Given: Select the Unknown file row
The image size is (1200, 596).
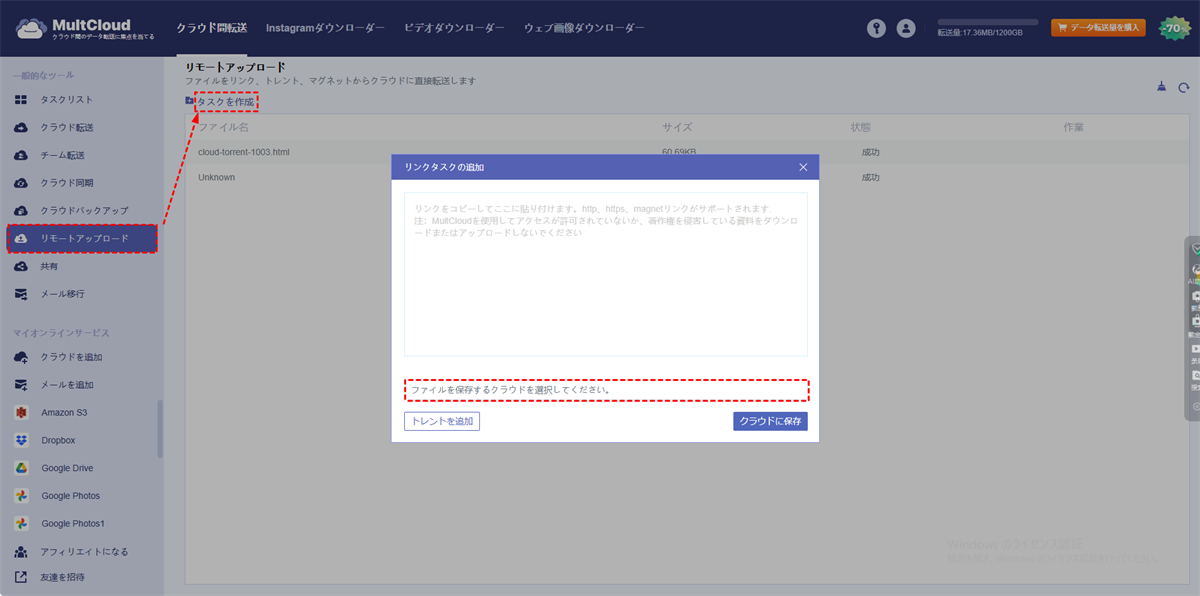Looking at the screenshot, I should click(689, 177).
